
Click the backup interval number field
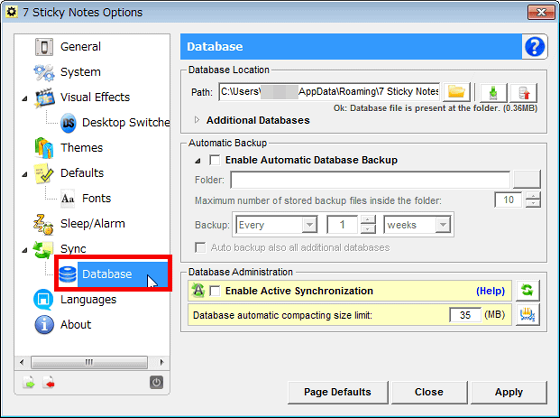(342, 225)
